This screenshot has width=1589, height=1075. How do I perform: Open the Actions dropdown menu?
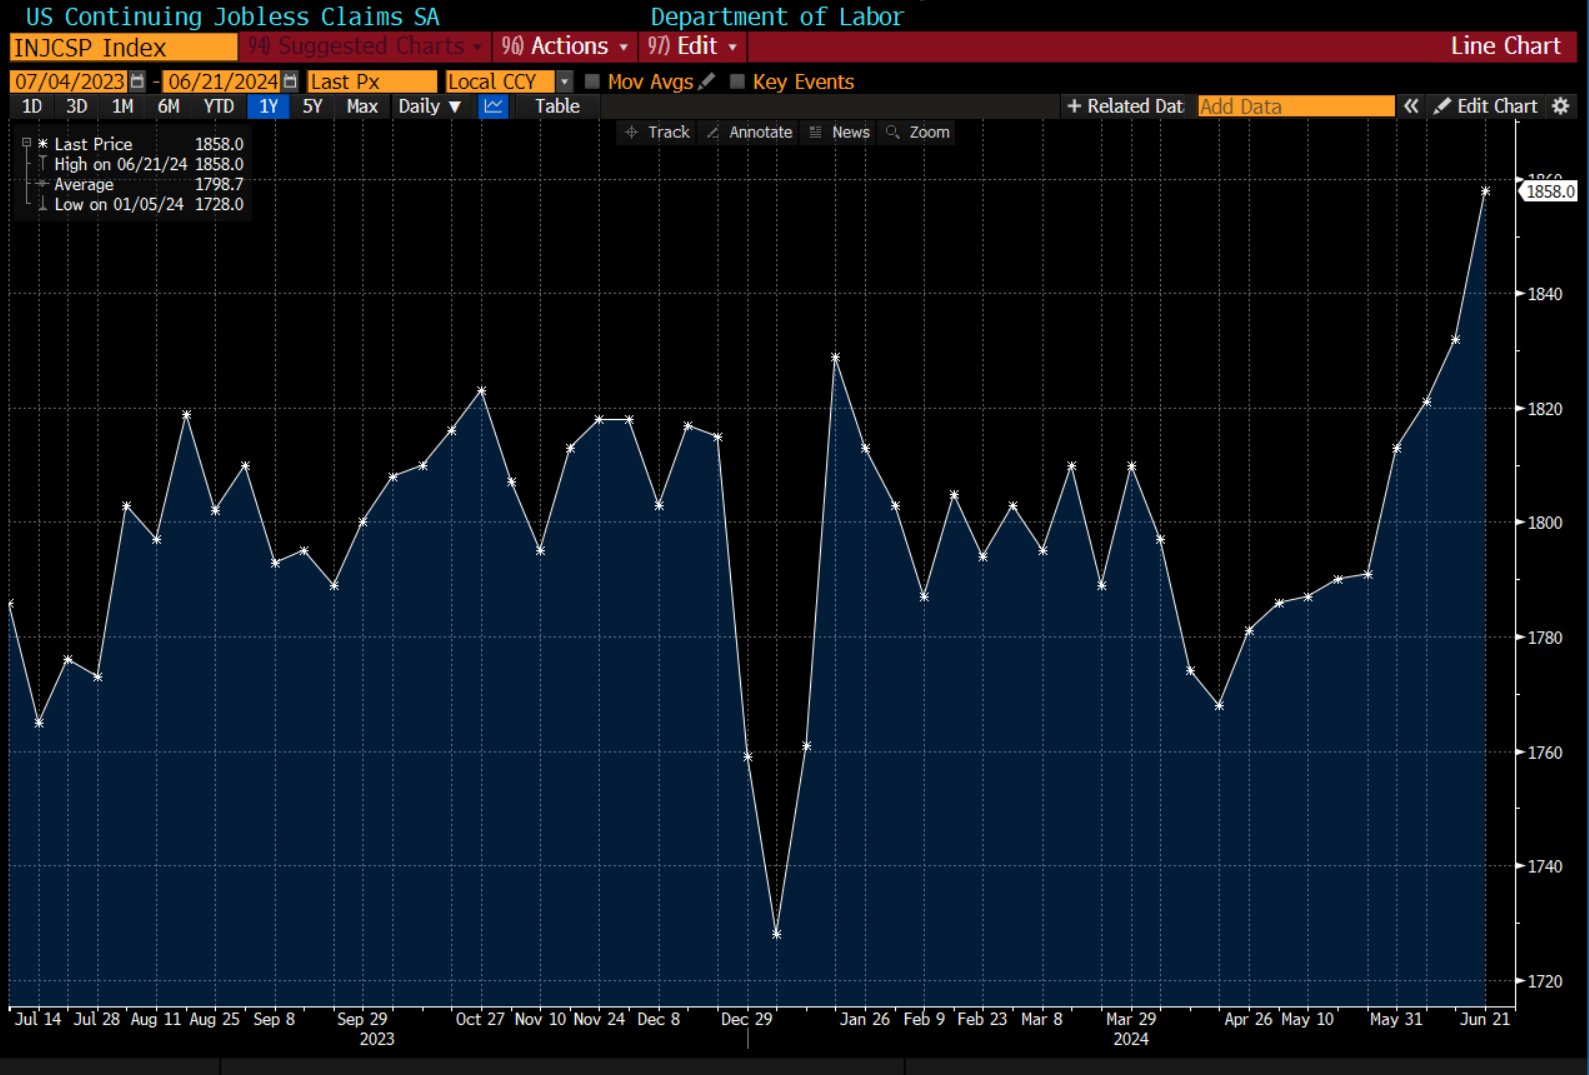[x=565, y=46]
